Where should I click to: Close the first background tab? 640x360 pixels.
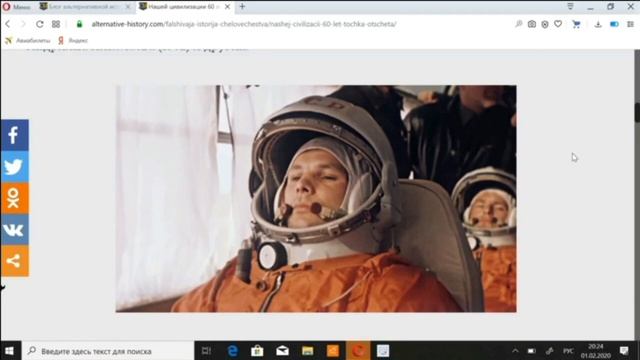pyautogui.click(x=128, y=7)
